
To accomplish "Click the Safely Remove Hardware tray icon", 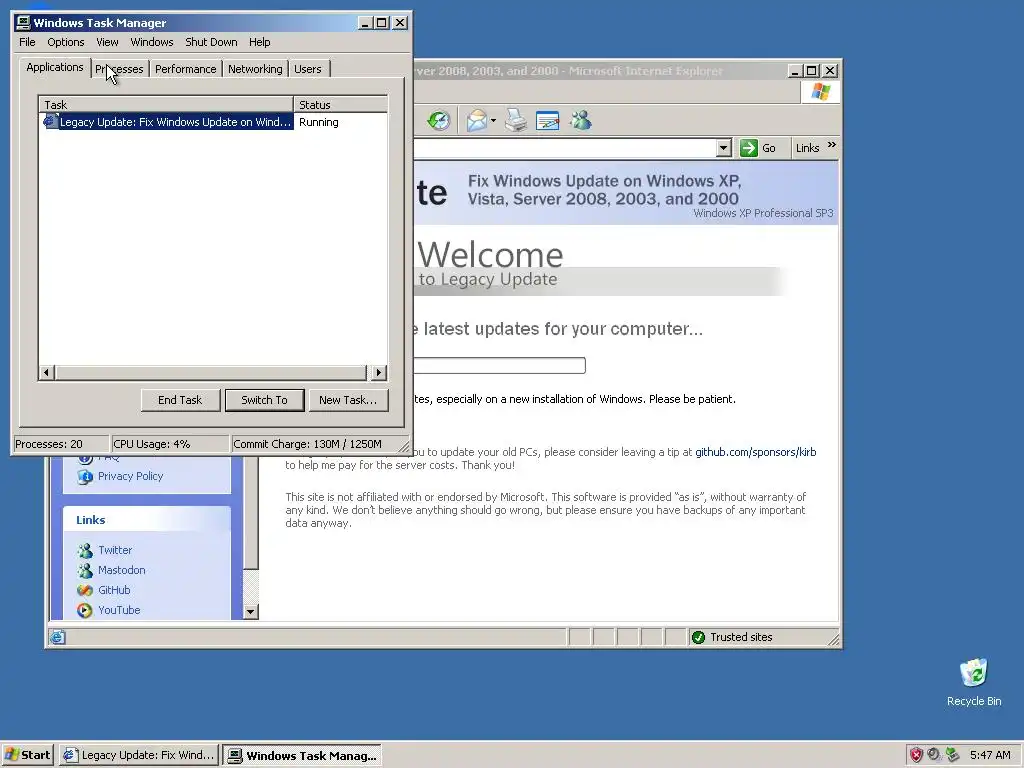I will click(953, 754).
